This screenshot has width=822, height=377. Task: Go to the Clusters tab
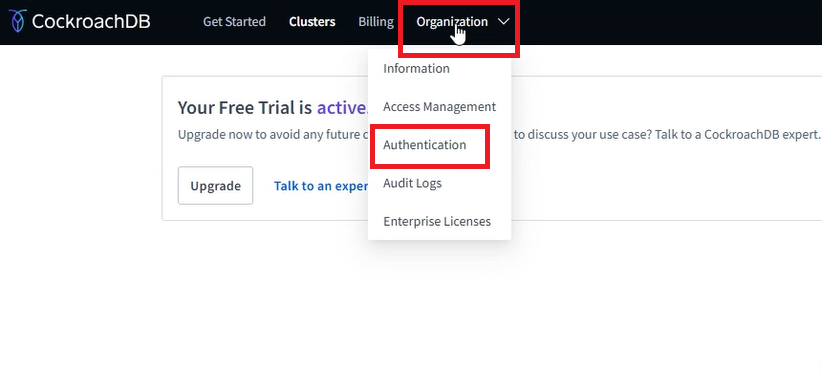312,21
